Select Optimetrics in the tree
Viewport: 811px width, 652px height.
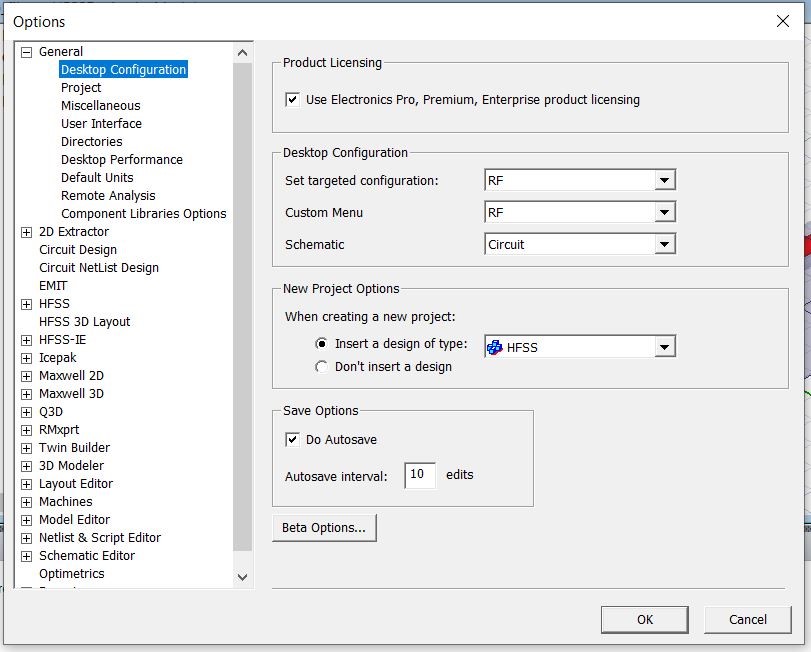[71, 574]
